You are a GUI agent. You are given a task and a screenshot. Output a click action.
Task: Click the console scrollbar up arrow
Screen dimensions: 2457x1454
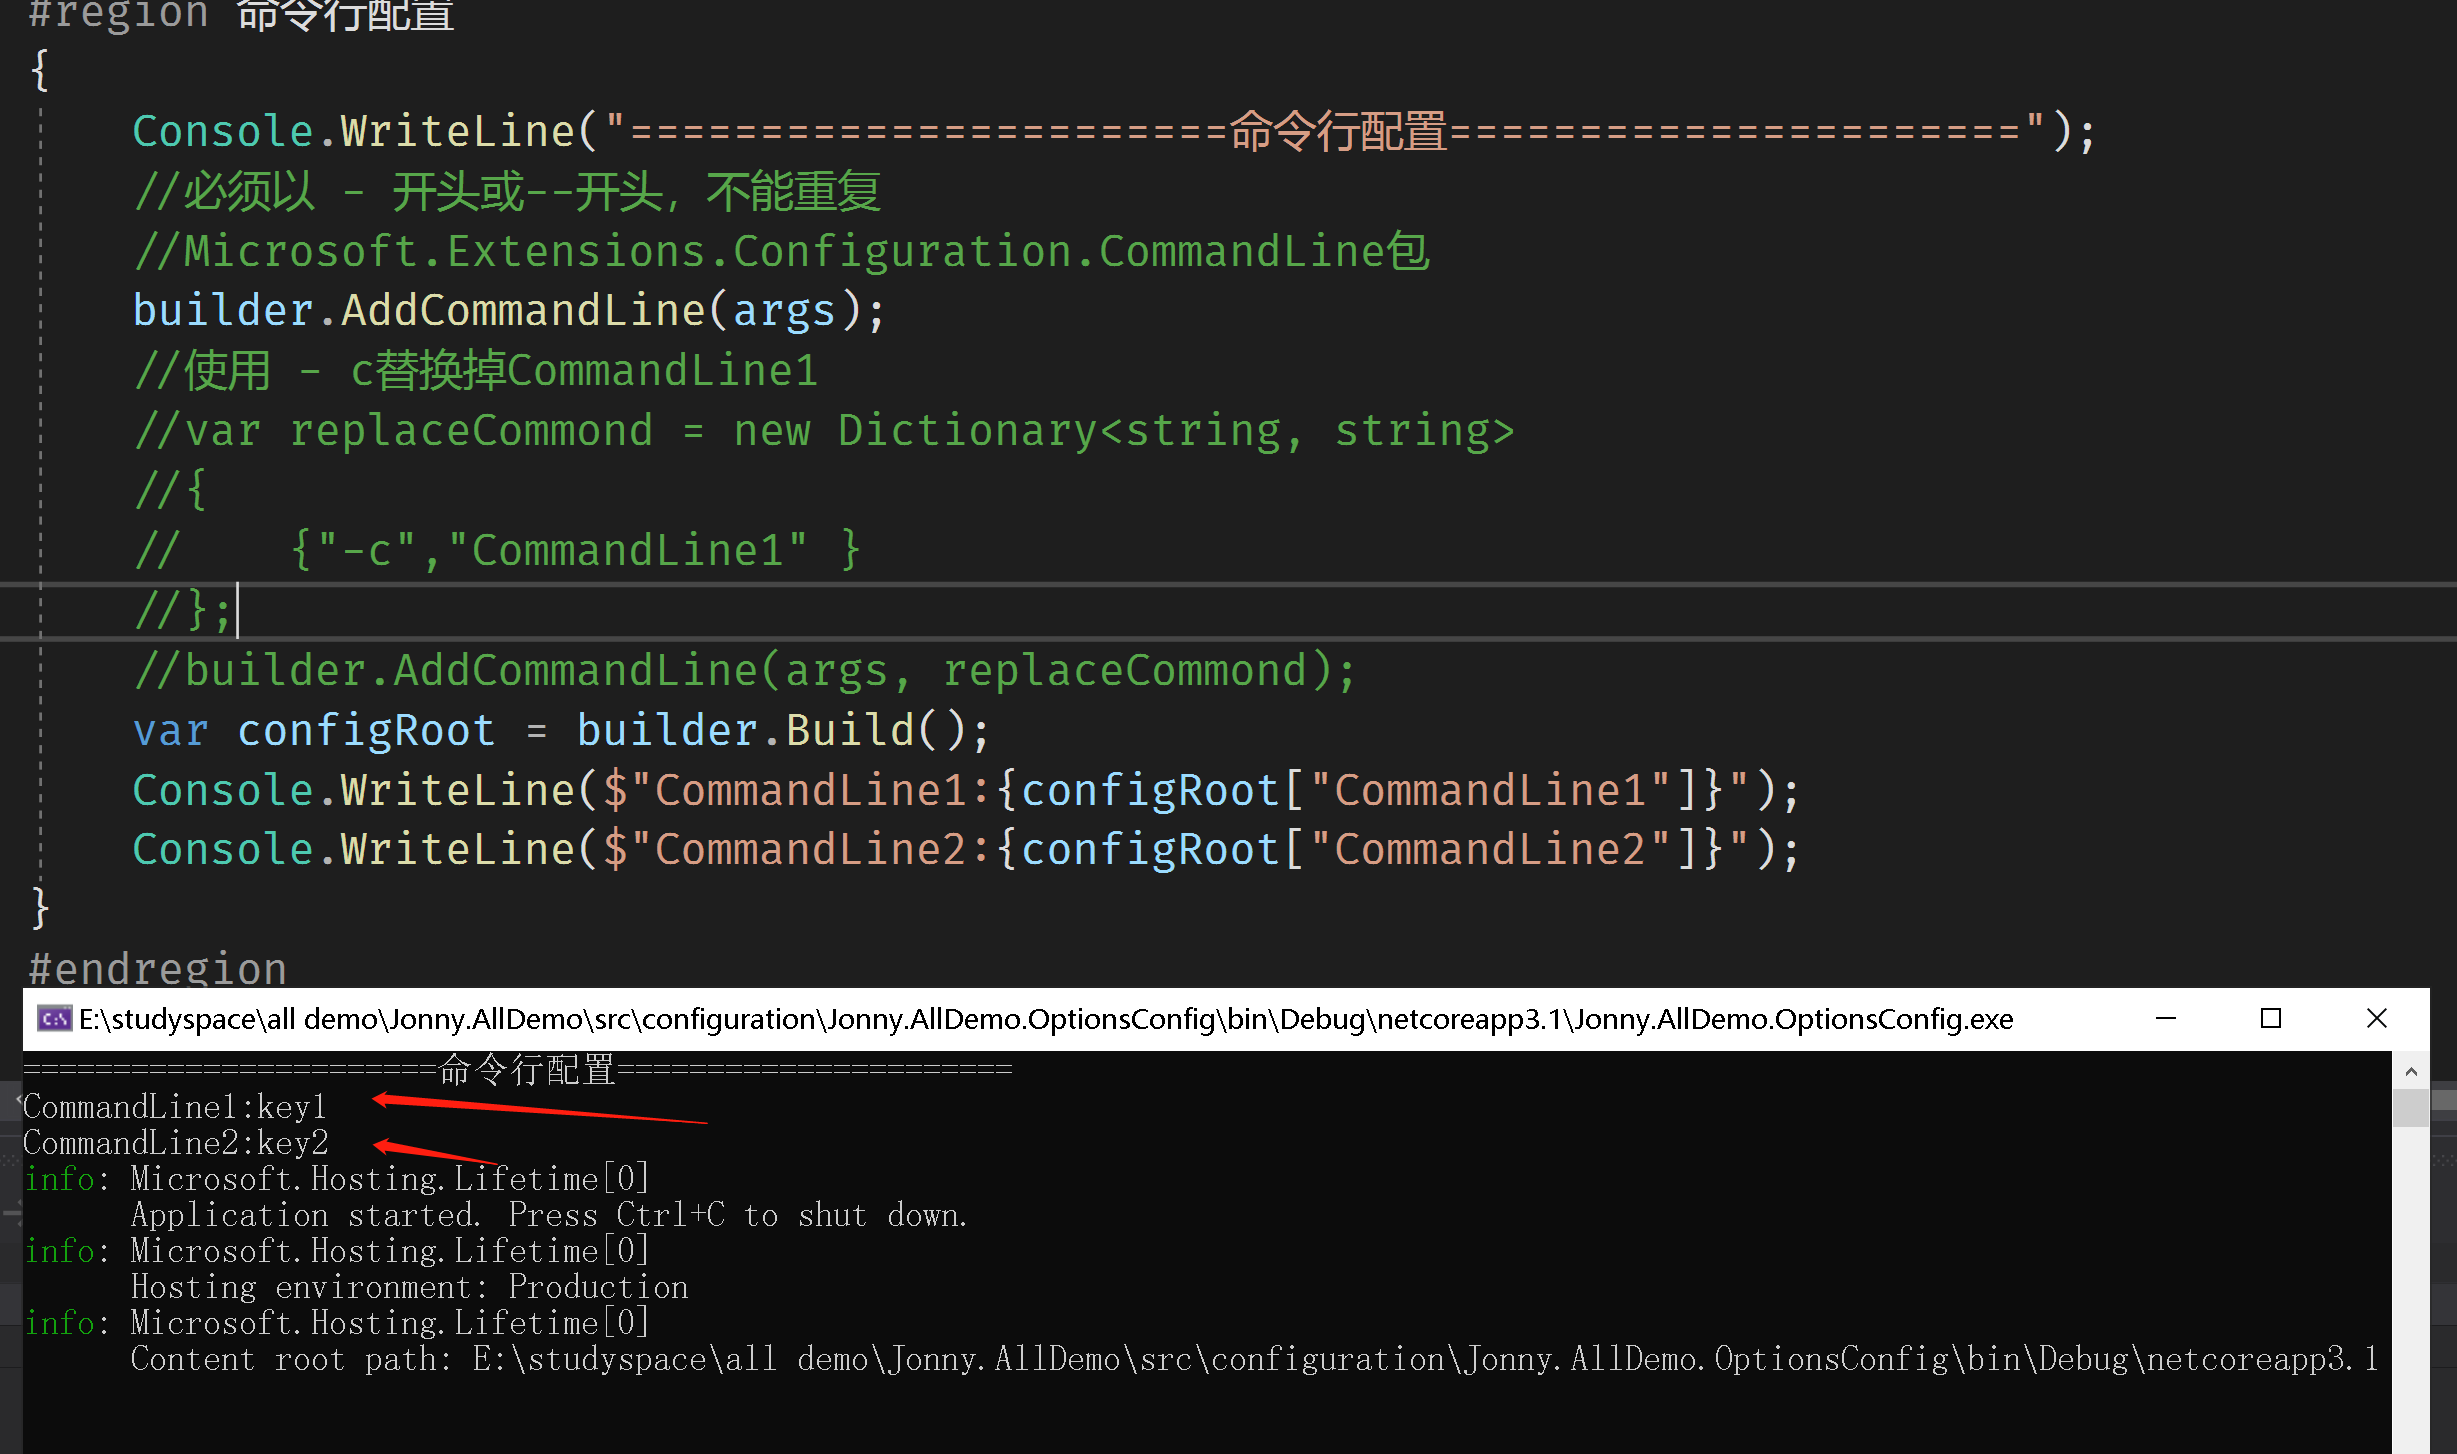pos(2411,1071)
